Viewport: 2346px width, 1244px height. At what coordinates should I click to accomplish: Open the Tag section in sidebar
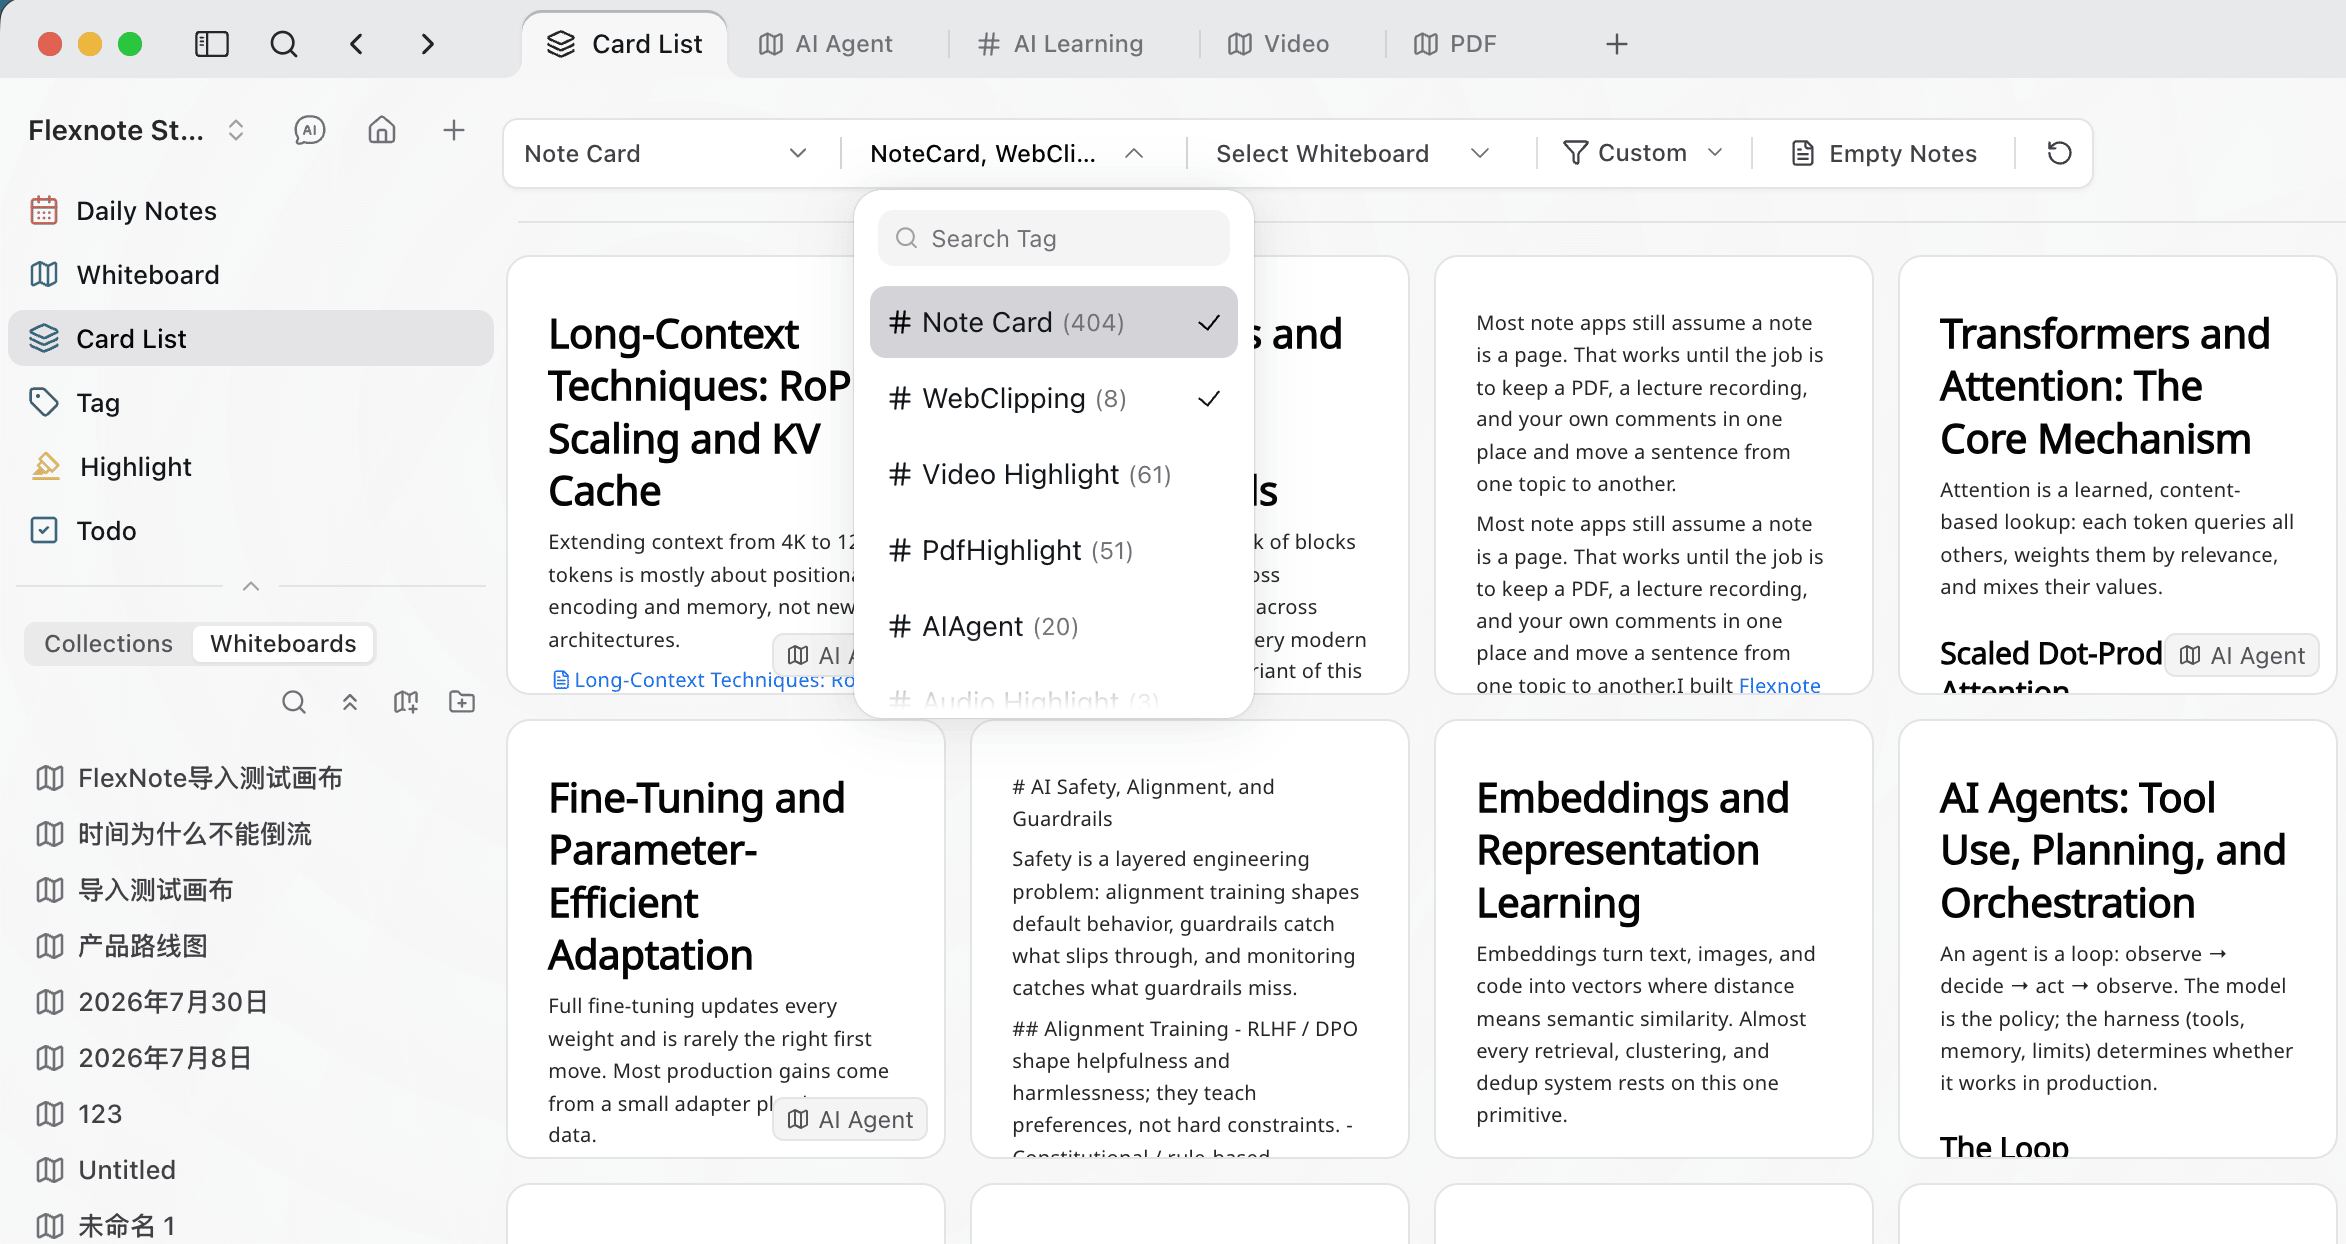(x=250, y=403)
